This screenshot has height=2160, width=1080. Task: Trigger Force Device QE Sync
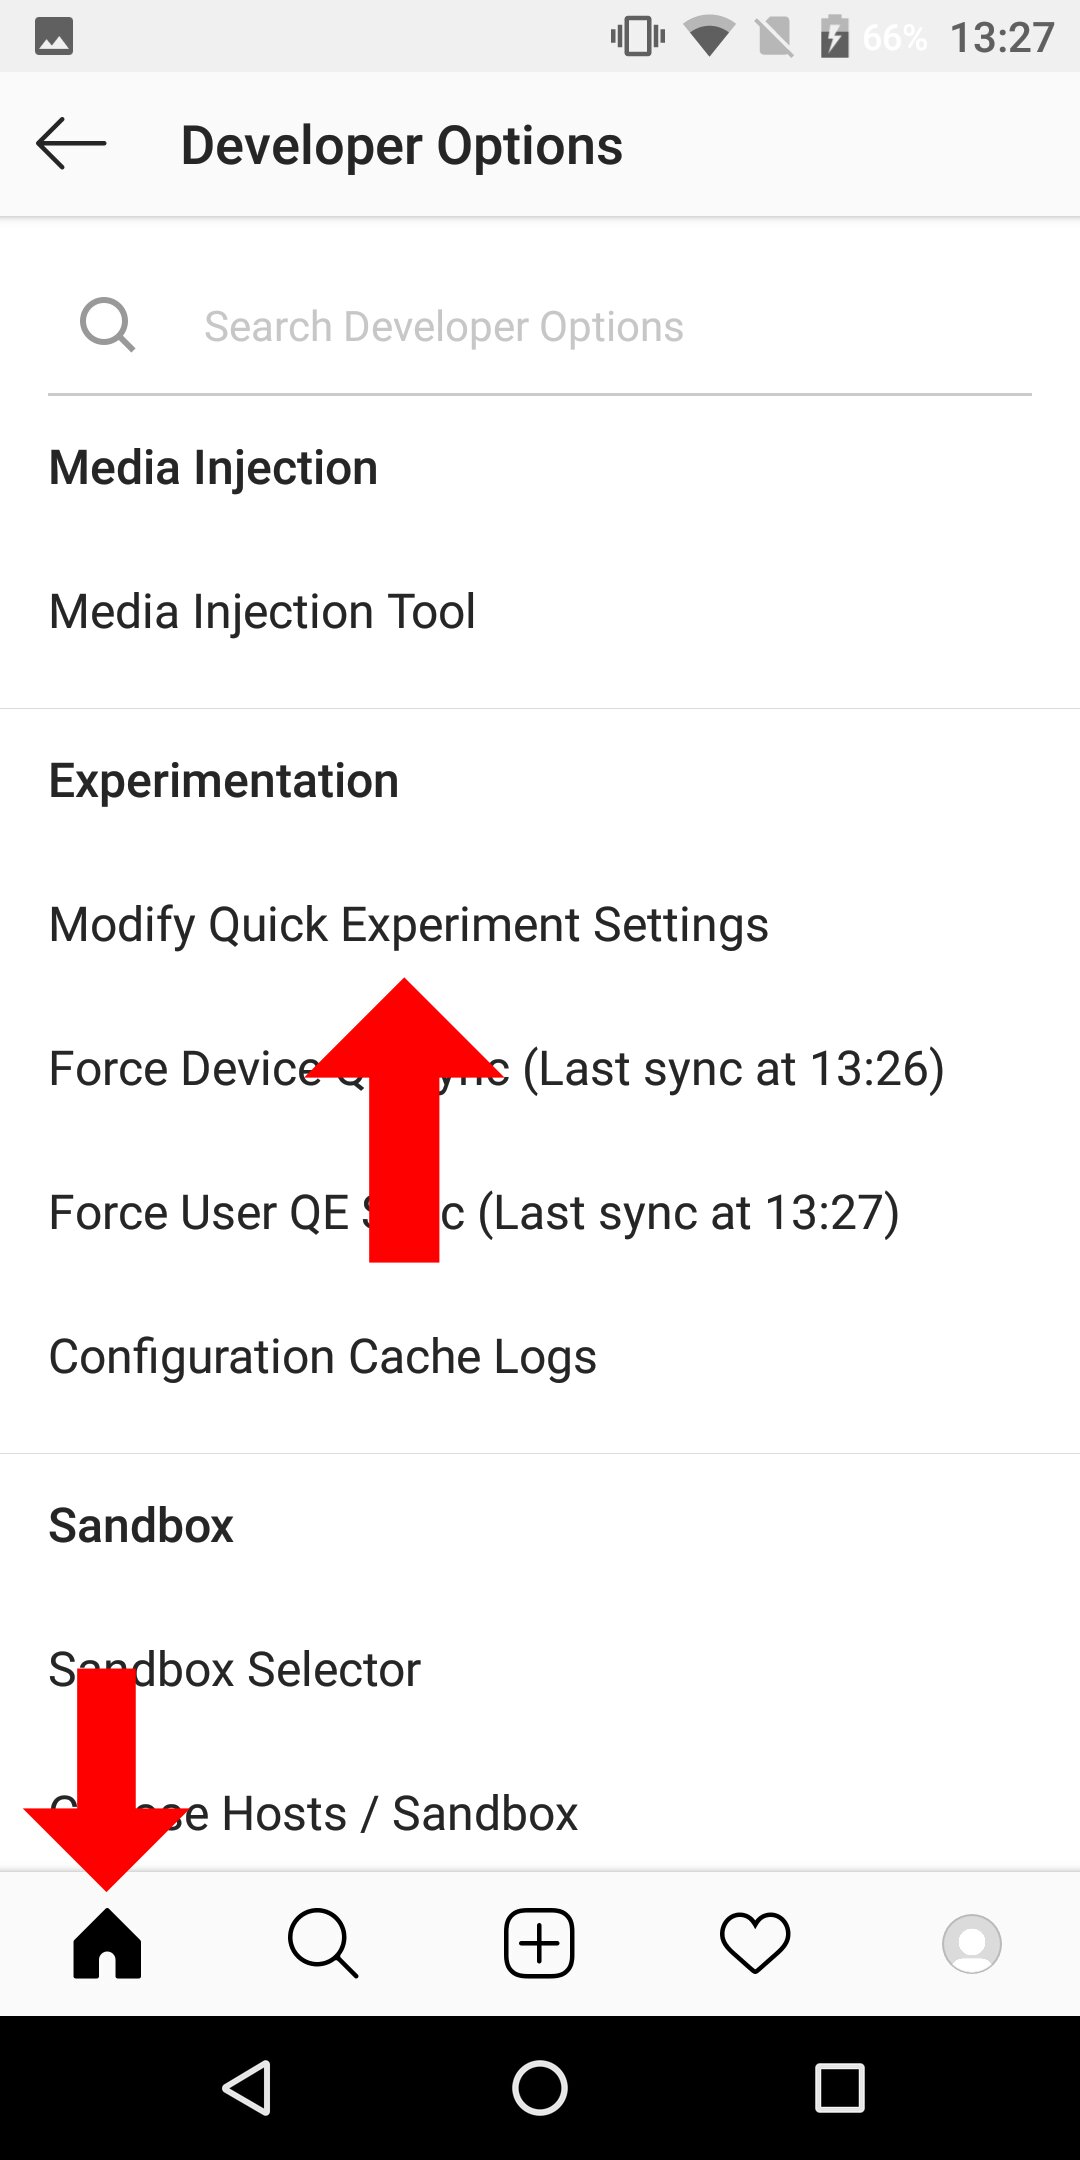[x=540, y=1069]
